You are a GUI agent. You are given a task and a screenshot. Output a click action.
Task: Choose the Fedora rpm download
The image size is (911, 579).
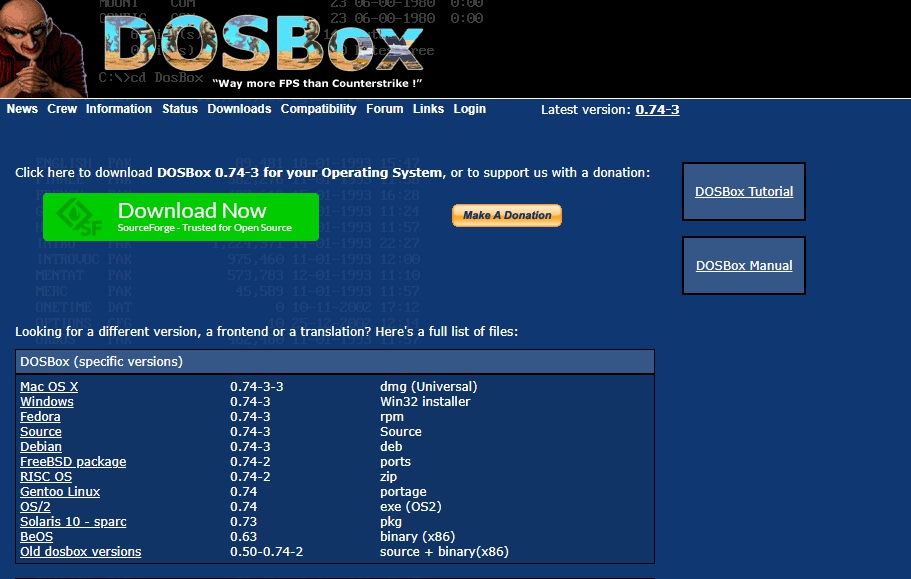[x=40, y=417]
